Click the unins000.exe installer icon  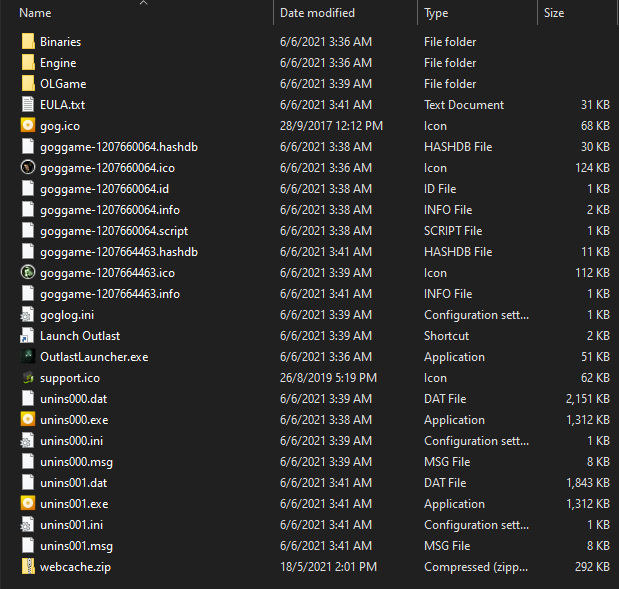28,420
